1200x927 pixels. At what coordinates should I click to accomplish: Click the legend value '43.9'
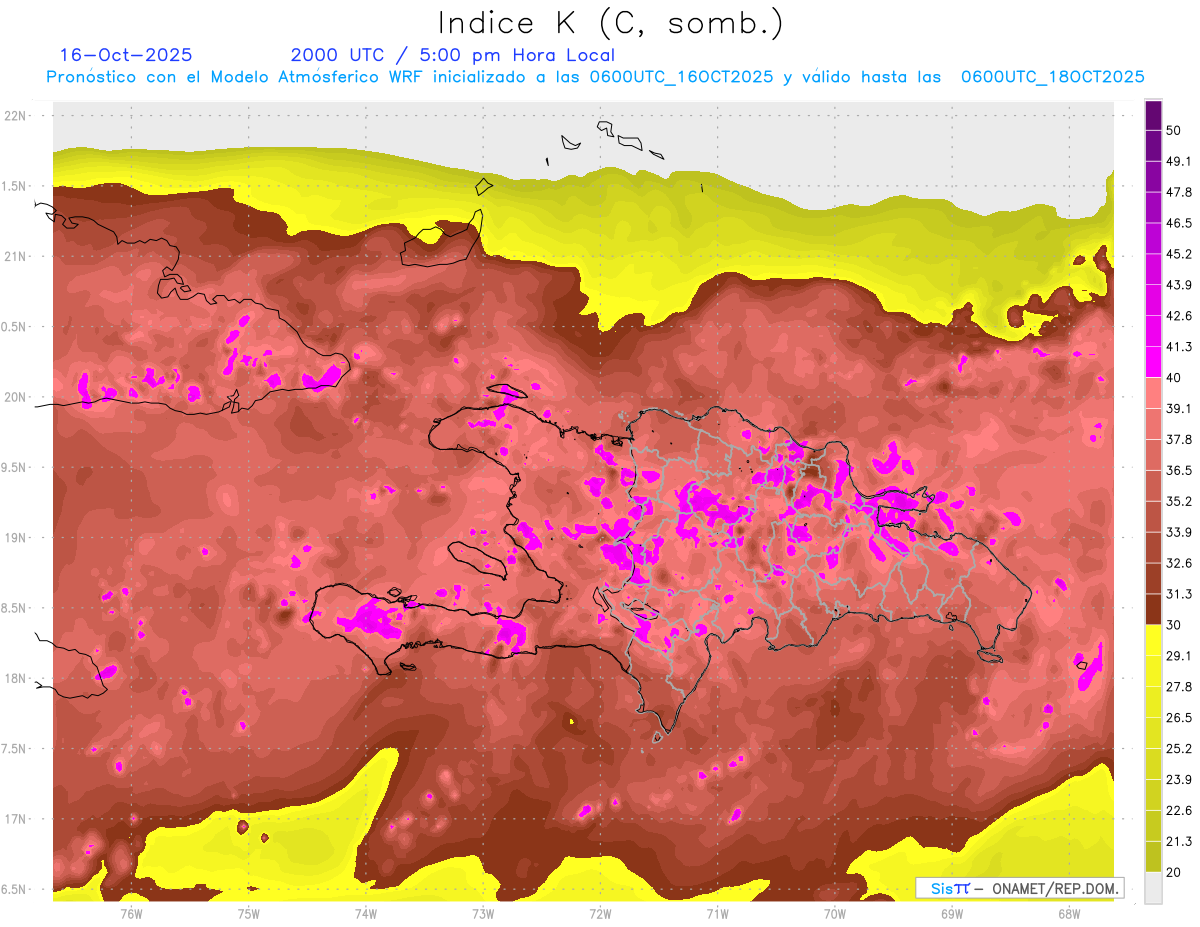(x=1178, y=285)
